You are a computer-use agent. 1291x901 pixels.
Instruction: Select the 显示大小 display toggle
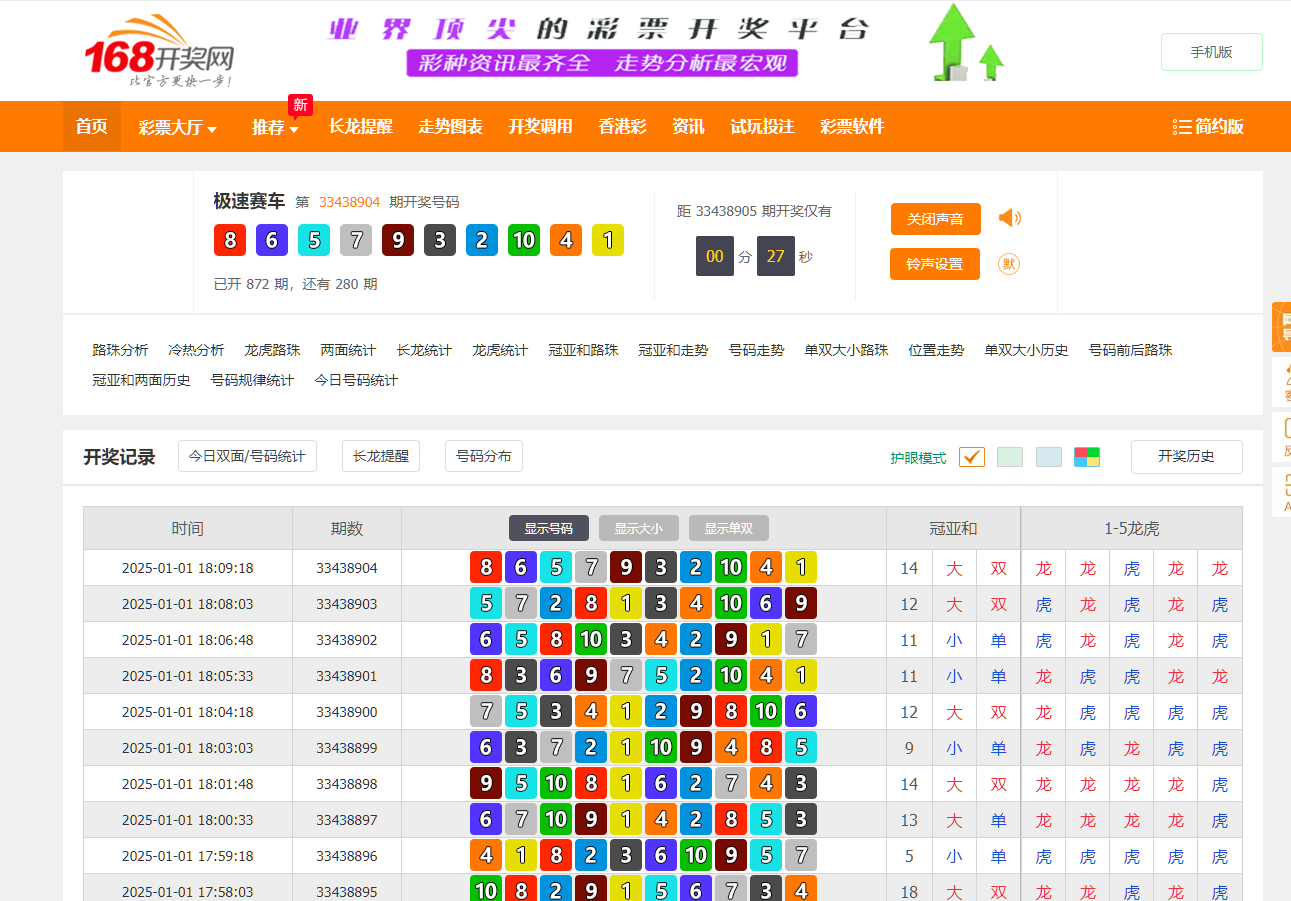coord(638,528)
